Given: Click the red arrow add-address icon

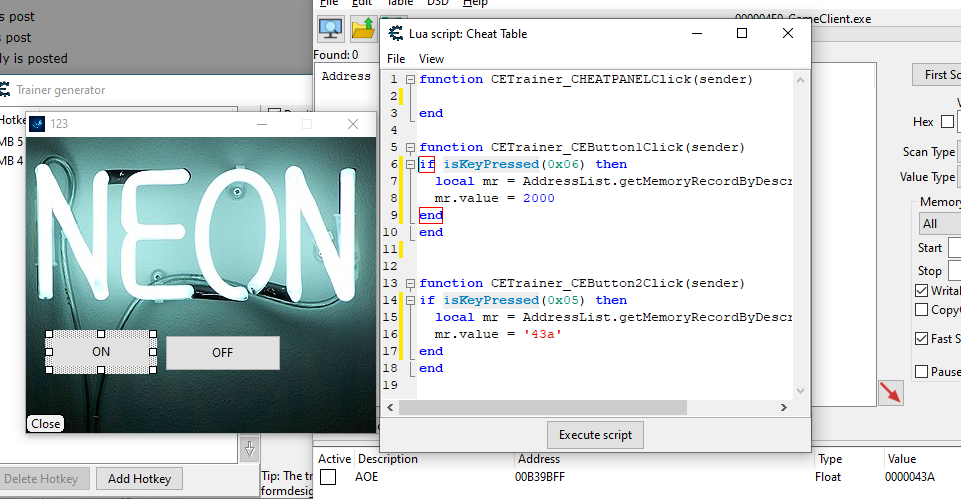Looking at the screenshot, I should click(x=889, y=393).
